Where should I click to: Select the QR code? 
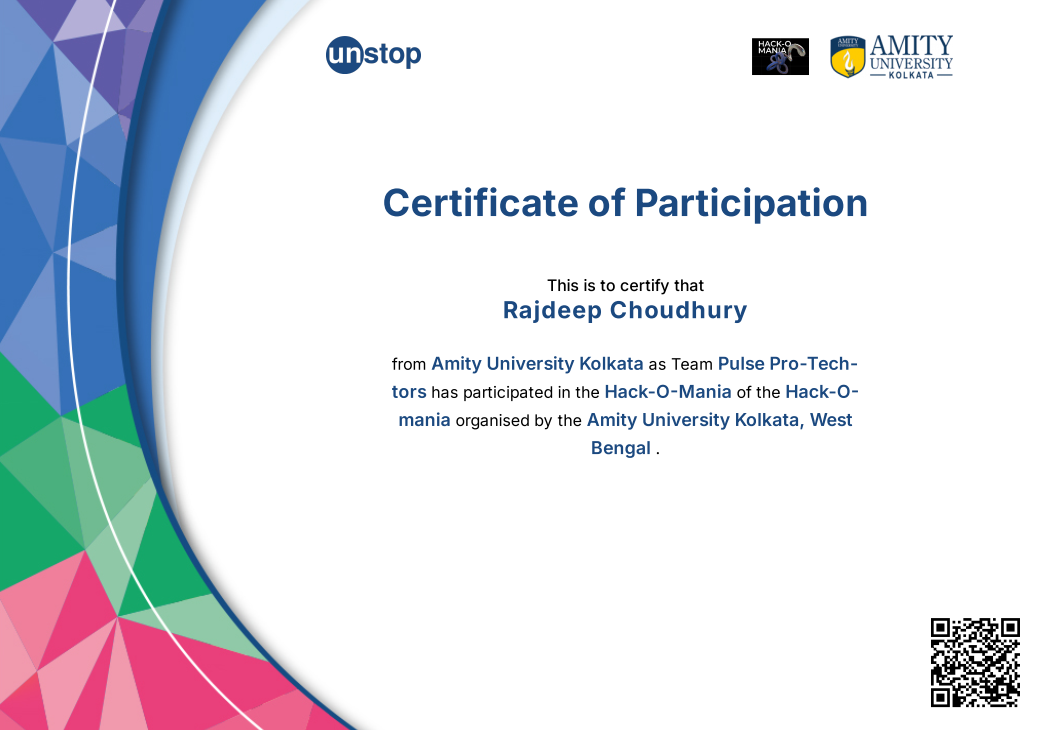point(975,663)
